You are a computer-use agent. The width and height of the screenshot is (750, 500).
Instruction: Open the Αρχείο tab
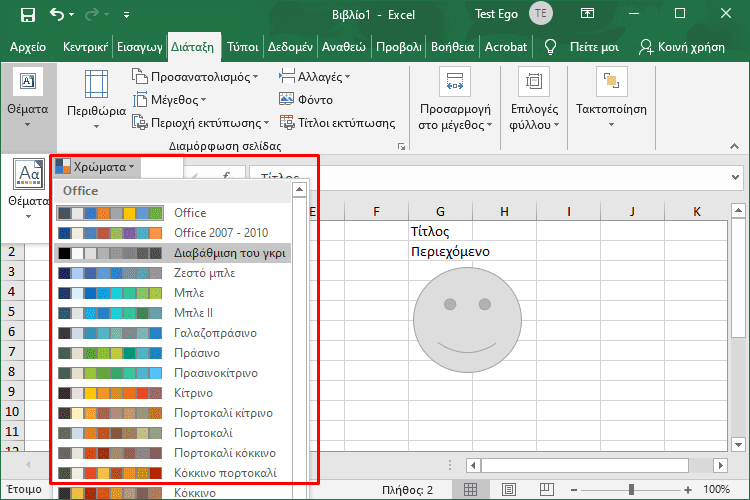(x=28, y=47)
